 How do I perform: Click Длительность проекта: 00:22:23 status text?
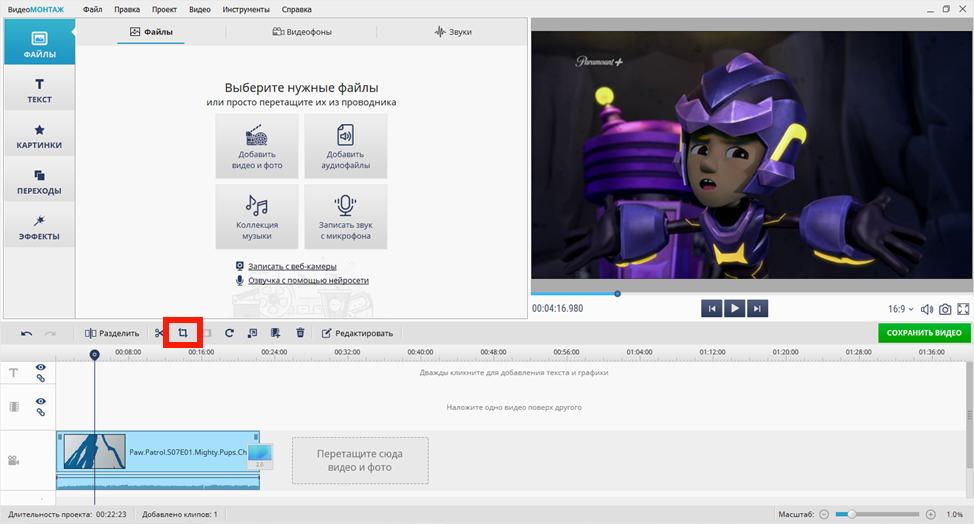(x=67, y=514)
